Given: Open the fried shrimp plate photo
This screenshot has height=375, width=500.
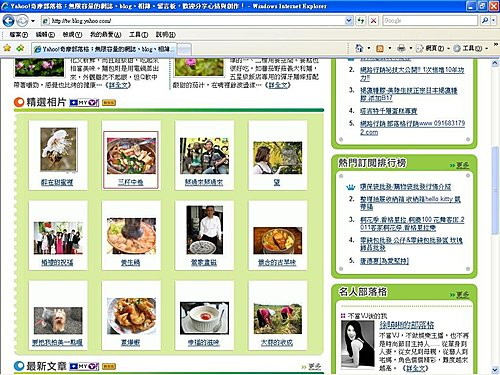Looking at the screenshot, I should pyautogui.click(x=131, y=316).
